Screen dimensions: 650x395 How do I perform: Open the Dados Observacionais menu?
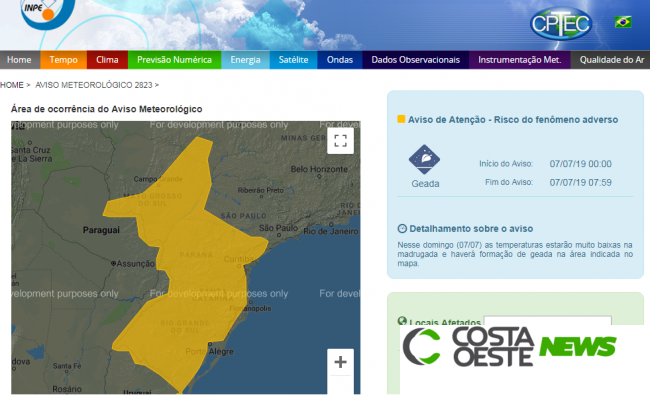[x=416, y=60]
